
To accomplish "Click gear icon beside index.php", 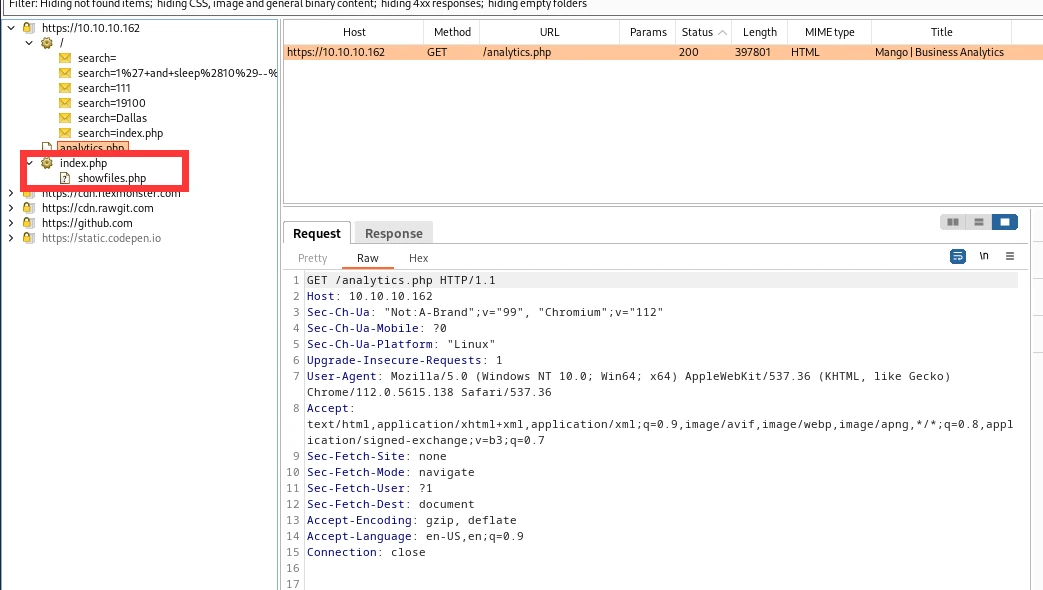I will click(47, 163).
